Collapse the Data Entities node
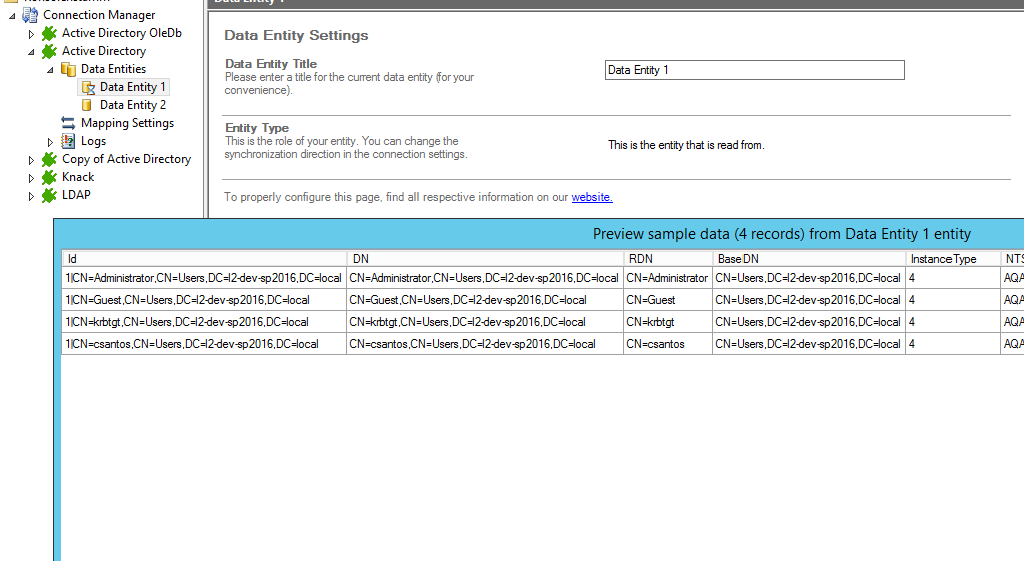This screenshot has height=561, width=1024. 50,70
